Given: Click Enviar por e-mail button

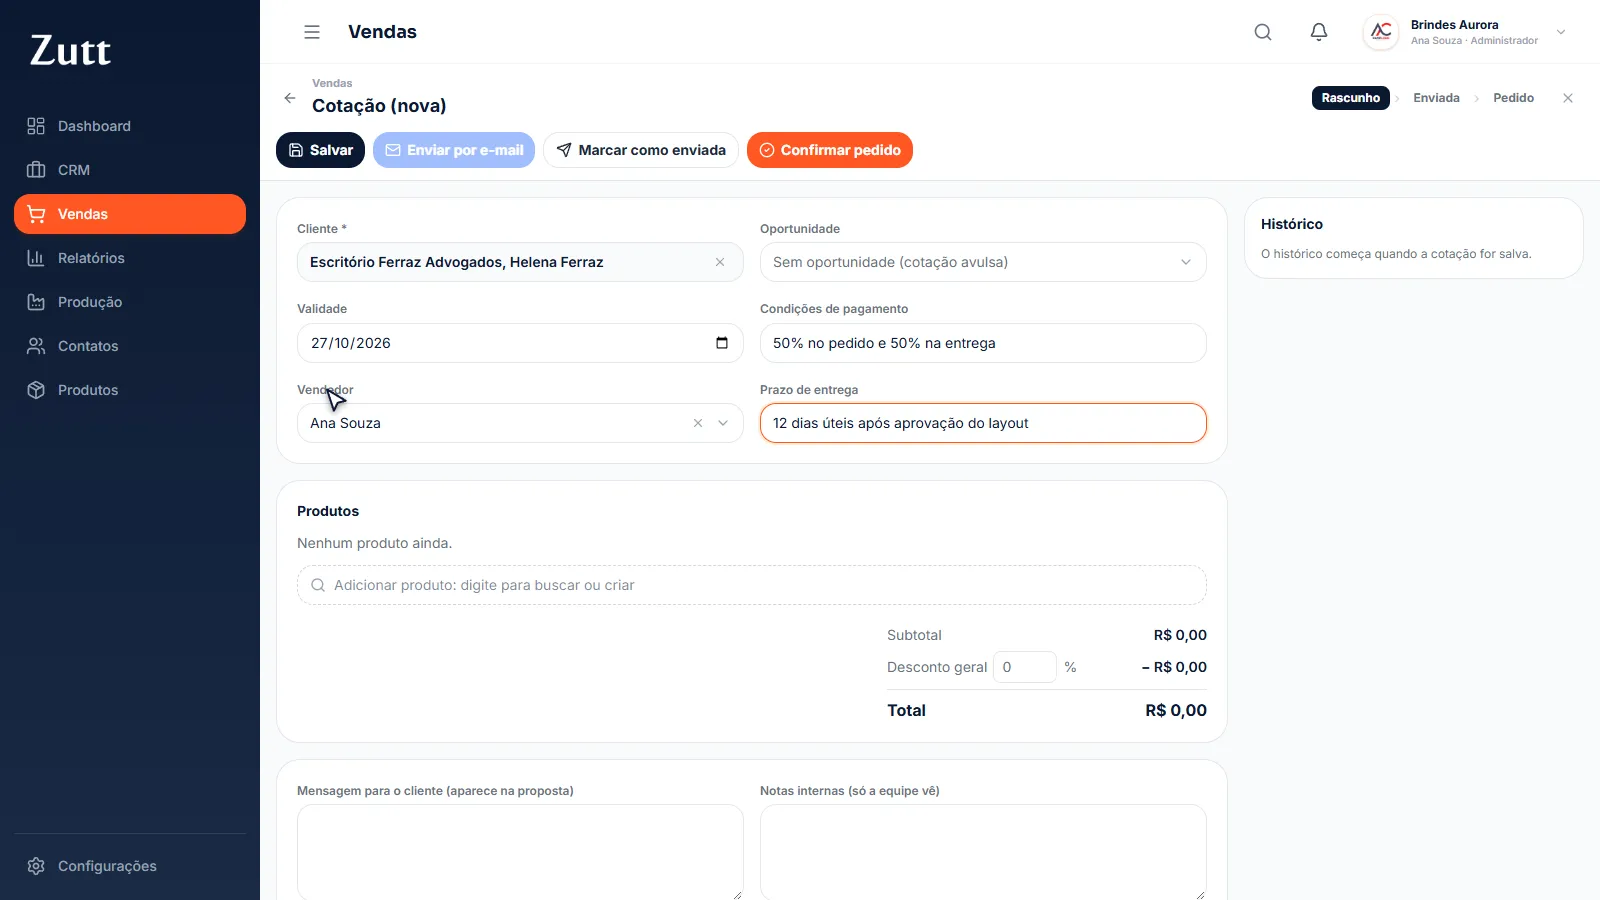Looking at the screenshot, I should pyautogui.click(x=454, y=150).
